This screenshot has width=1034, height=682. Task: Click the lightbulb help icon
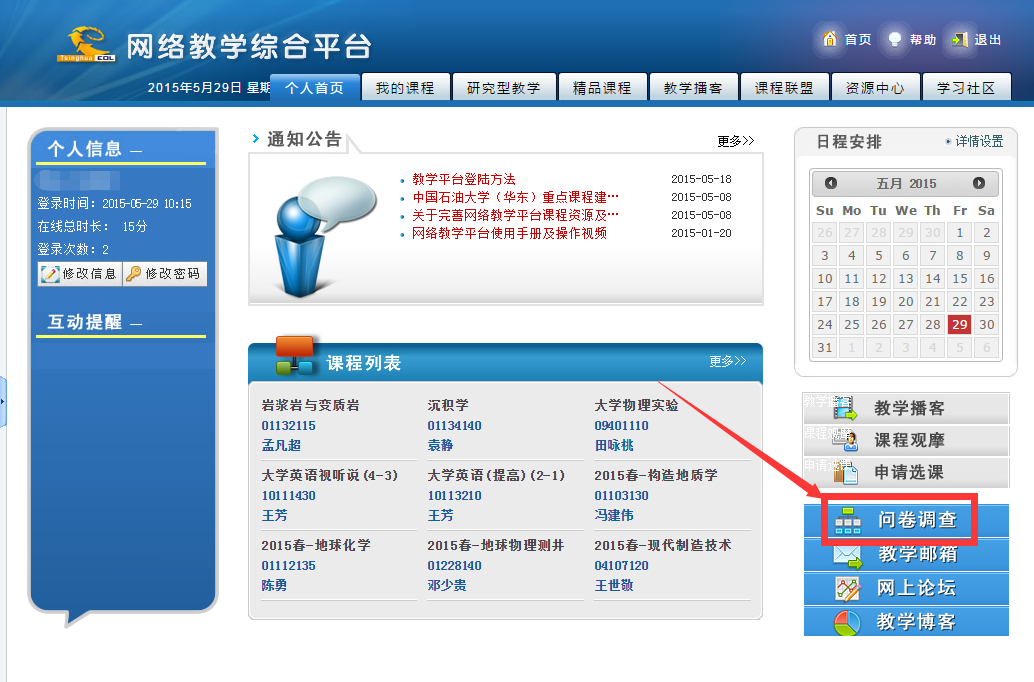click(x=895, y=39)
